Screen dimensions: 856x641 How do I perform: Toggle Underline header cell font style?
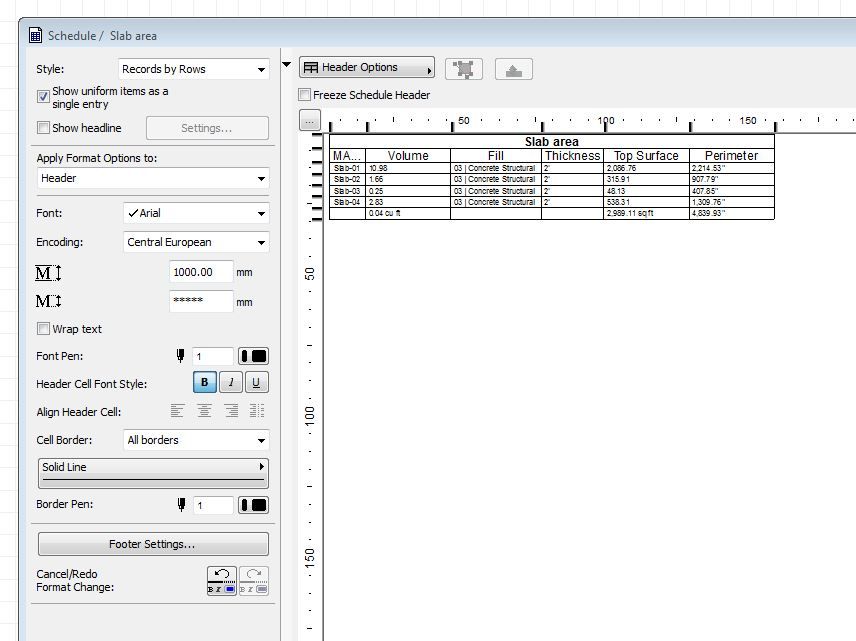pos(256,382)
